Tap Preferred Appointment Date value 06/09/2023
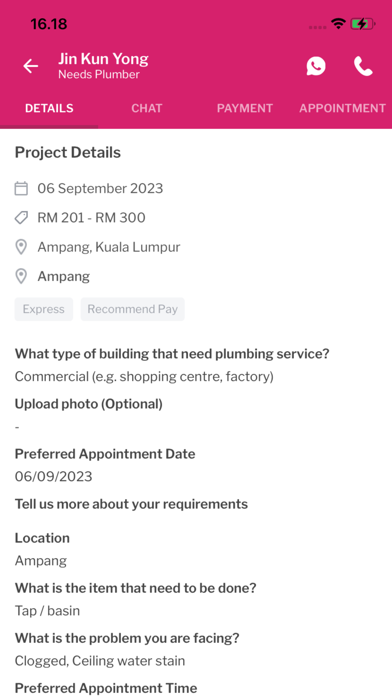The image size is (392, 696). [54, 476]
